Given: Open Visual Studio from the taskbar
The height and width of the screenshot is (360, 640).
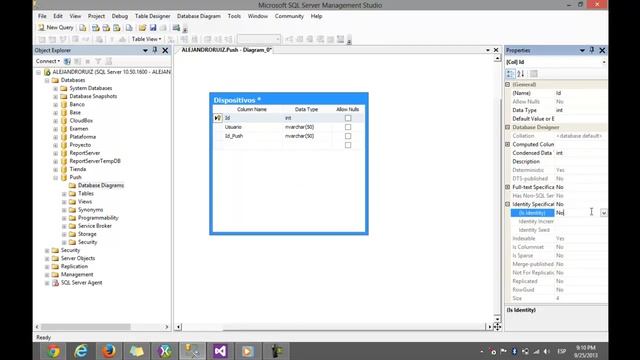Looking at the screenshot, I should click(220, 351).
